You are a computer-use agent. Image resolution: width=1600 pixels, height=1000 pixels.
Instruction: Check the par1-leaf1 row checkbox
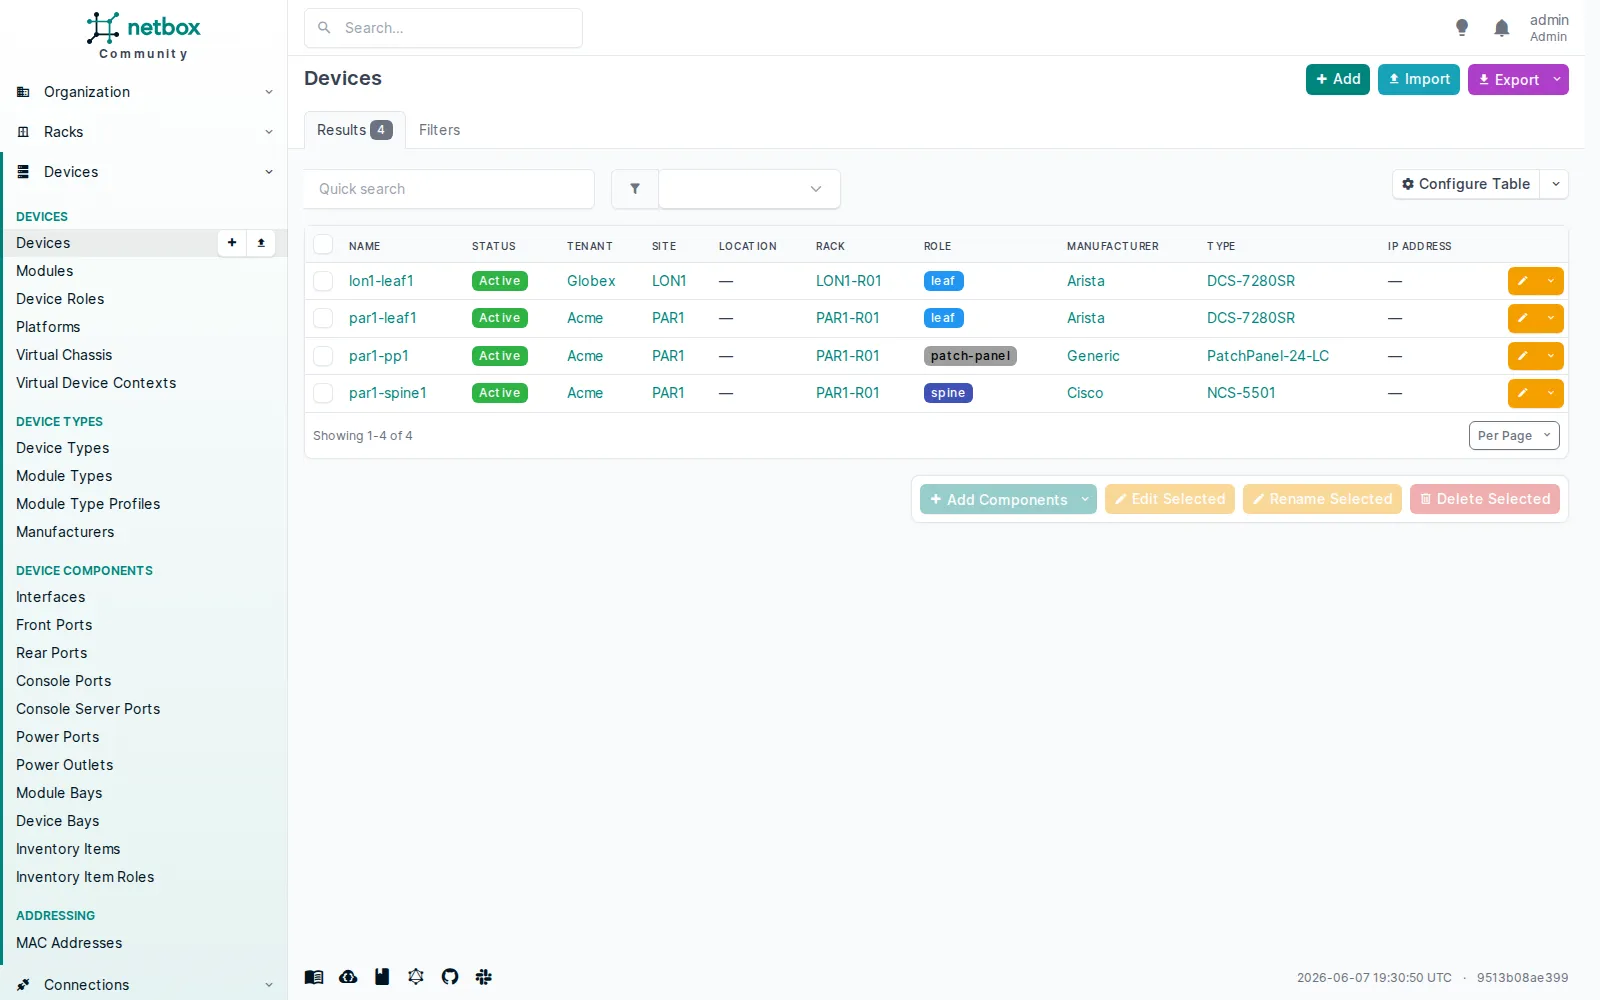323,318
